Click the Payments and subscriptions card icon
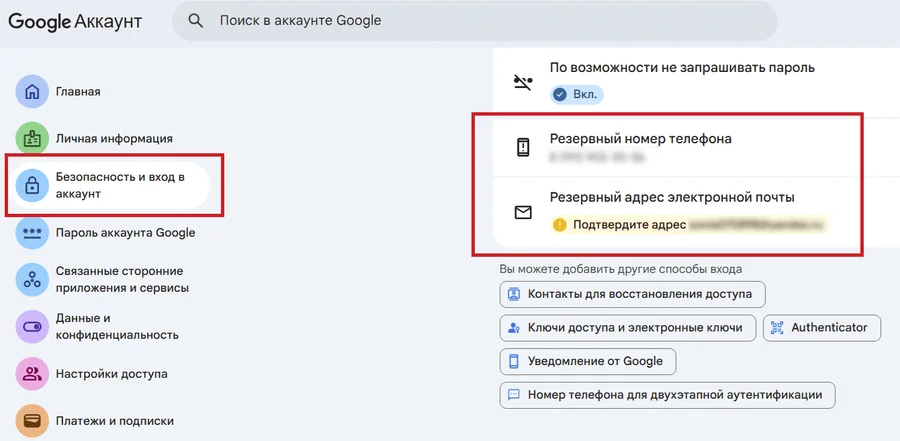Screen dimensions: 900x441 (32, 421)
